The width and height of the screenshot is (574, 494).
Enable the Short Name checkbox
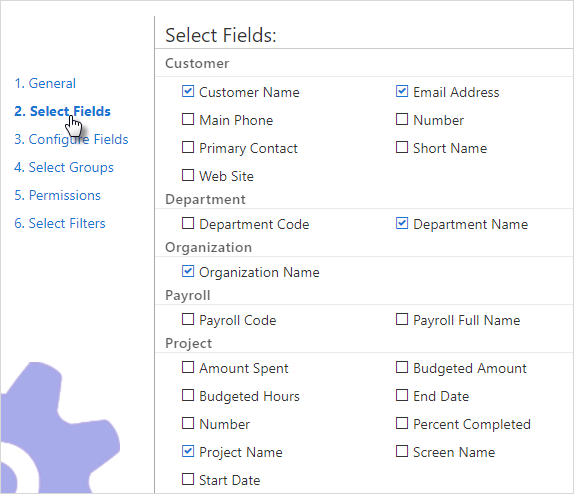[x=402, y=147]
